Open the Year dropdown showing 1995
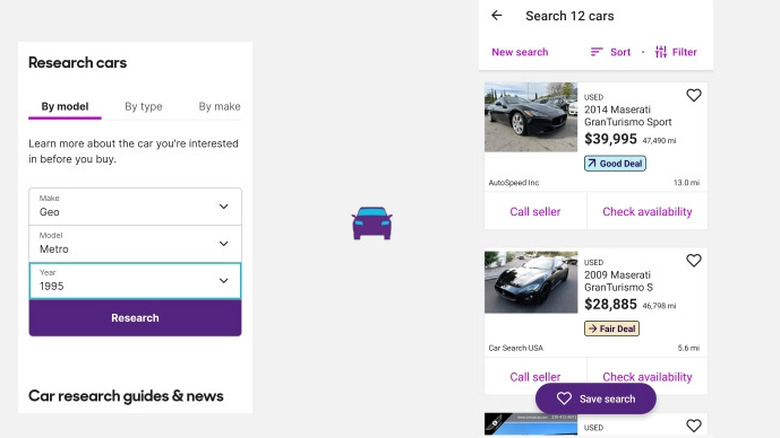 [x=135, y=280]
